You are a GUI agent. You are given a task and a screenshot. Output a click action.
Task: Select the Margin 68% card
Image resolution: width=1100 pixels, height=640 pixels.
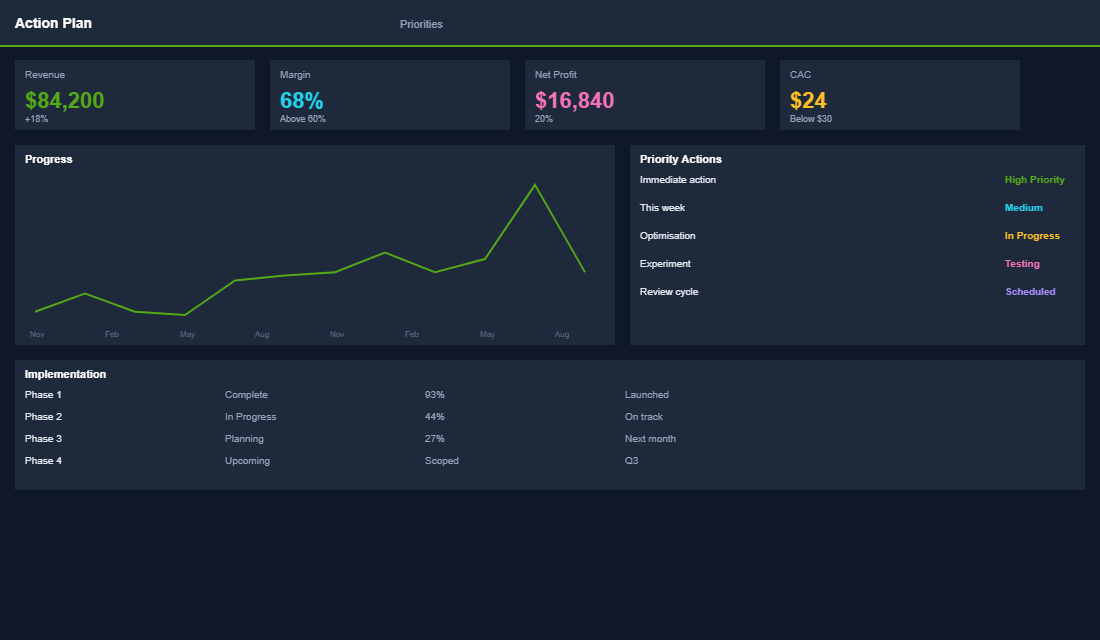point(389,95)
